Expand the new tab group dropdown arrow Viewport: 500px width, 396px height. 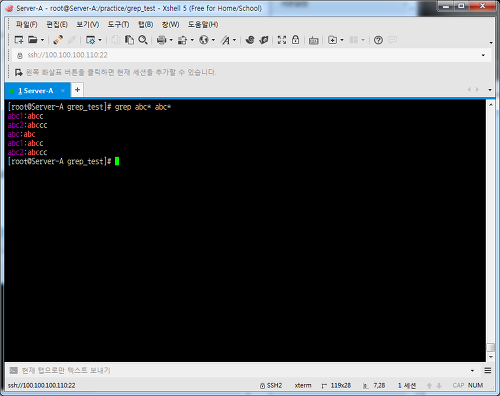(x=342, y=40)
